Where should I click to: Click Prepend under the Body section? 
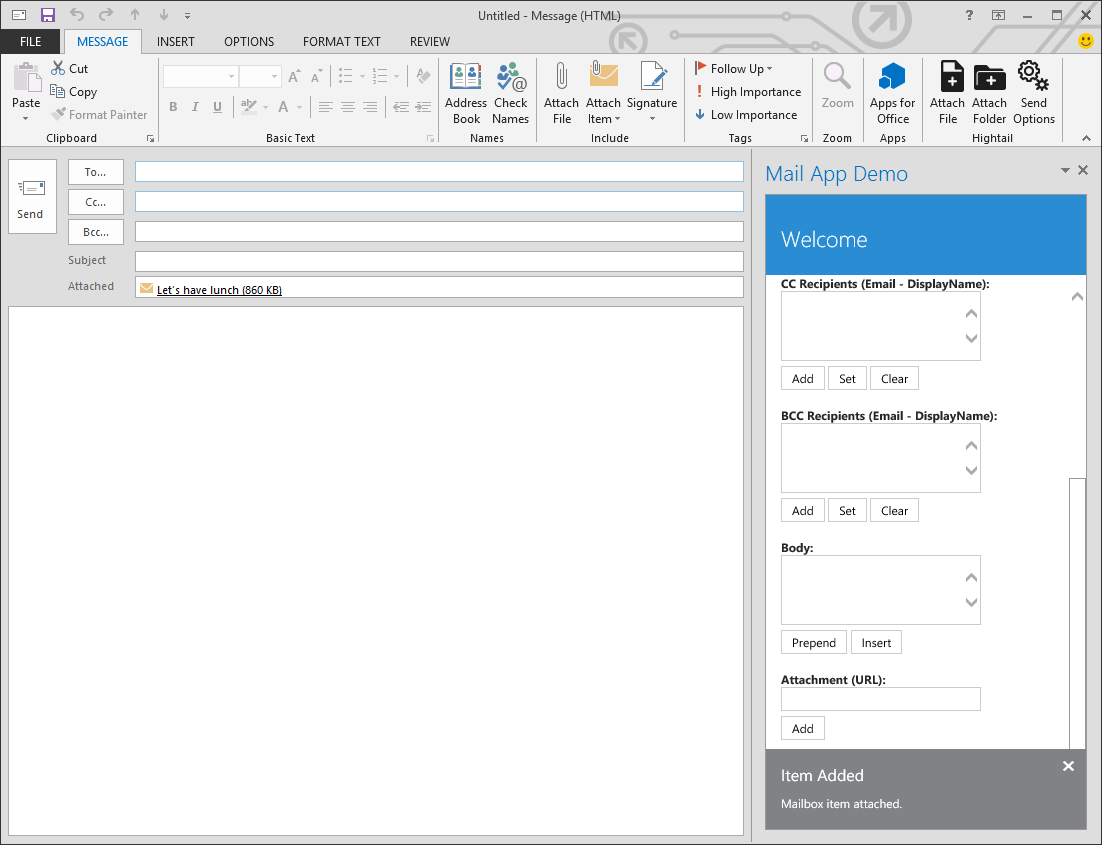tap(813, 642)
